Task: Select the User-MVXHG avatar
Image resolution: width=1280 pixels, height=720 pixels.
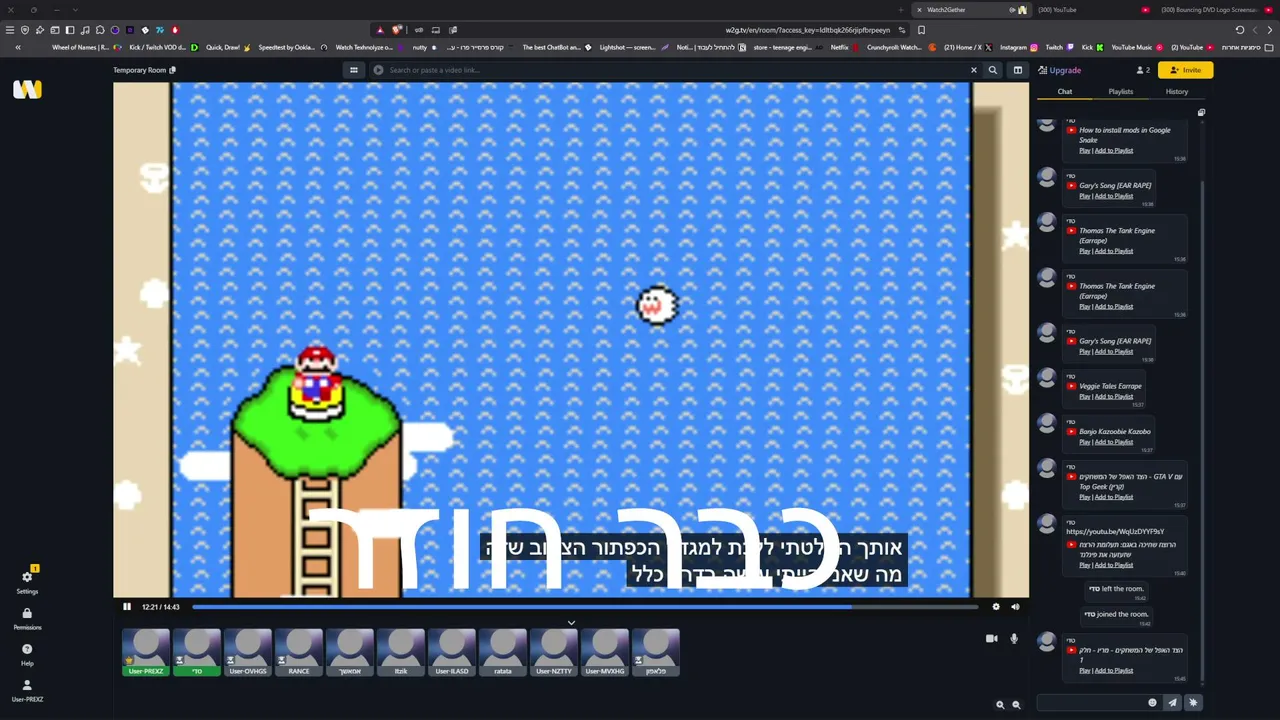Action: pos(605,652)
